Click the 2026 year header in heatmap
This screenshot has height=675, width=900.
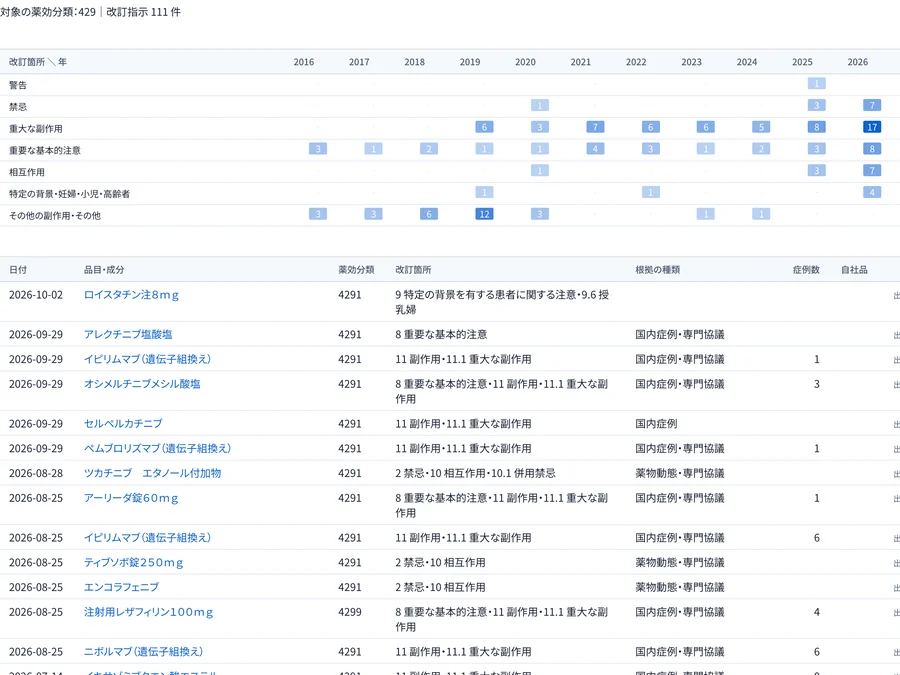point(858,62)
